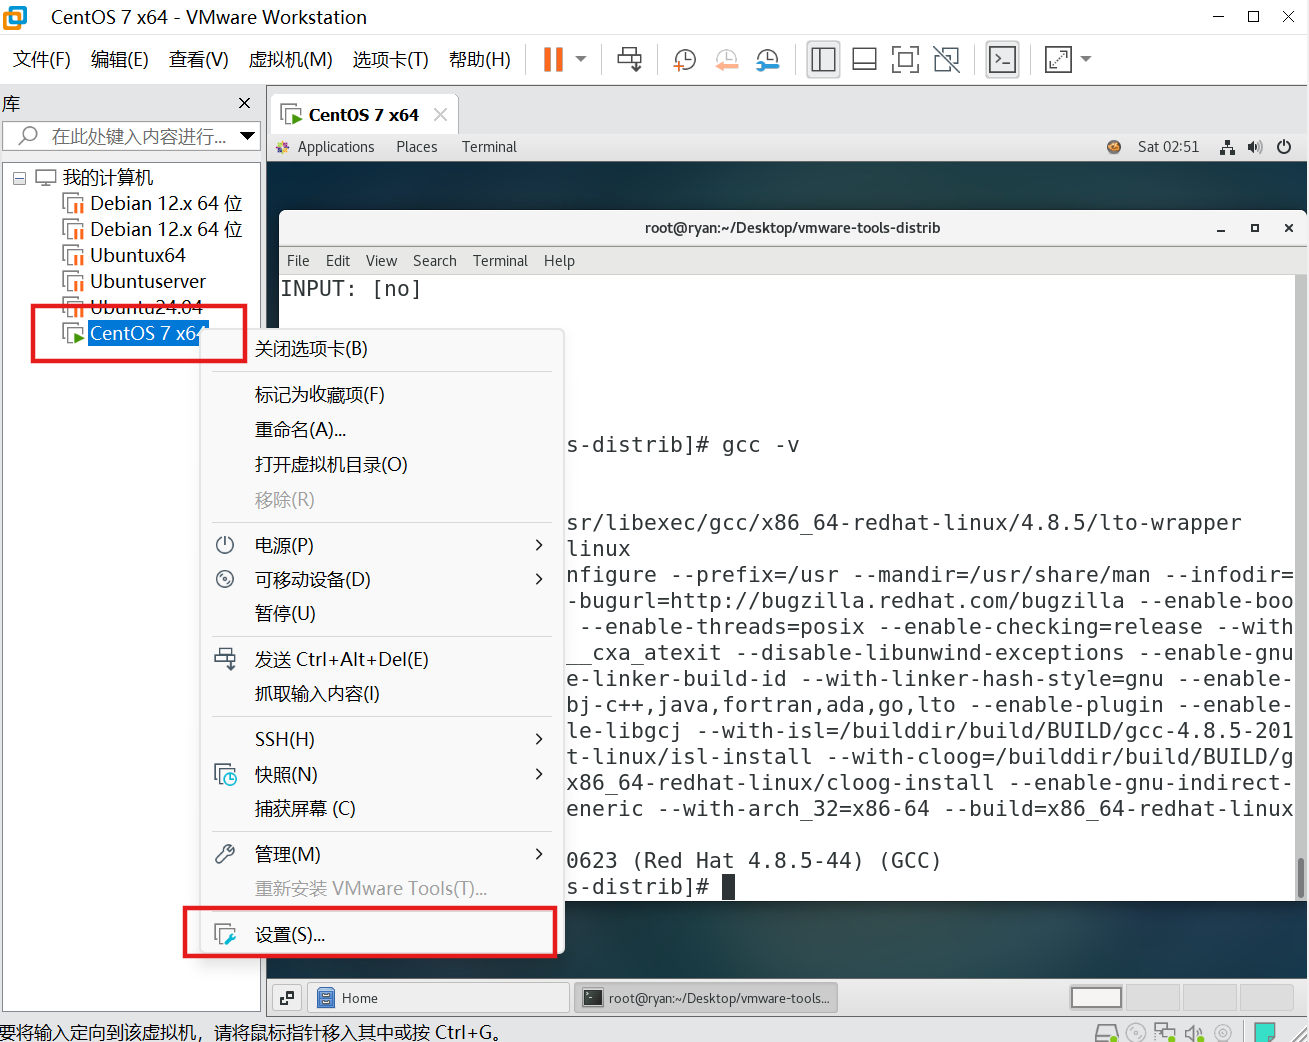Expand the 电源(P) submenu arrow
The image size is (1309, 1042).
(539, 545)
